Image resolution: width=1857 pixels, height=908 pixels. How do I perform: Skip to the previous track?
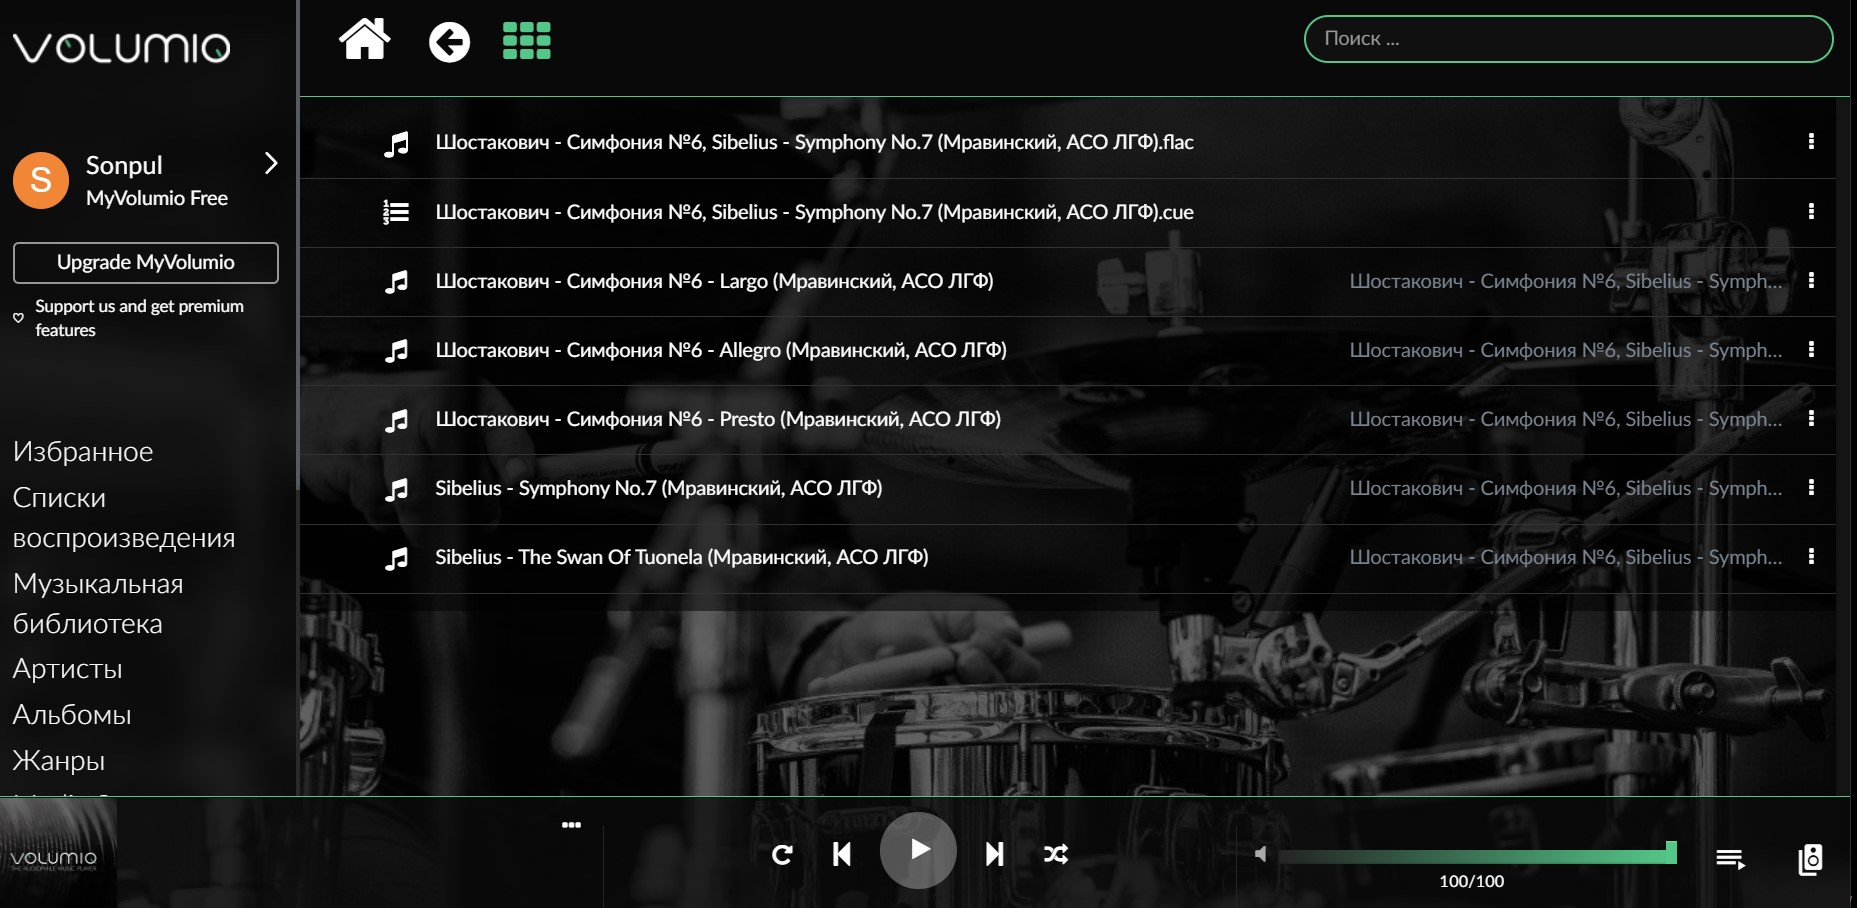click(842, 854)
